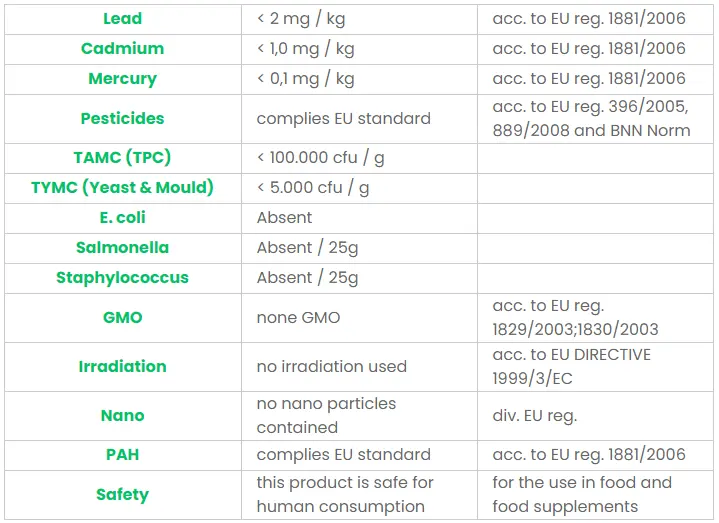The image size is (719, 523).
Task: Click 'none GMO' value cell
Action: [298, 317]
